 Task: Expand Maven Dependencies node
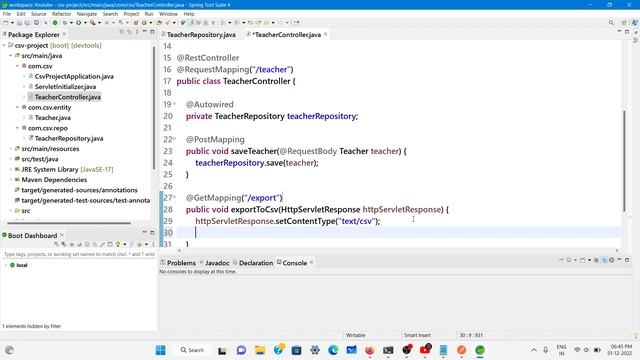pos(11,180)
